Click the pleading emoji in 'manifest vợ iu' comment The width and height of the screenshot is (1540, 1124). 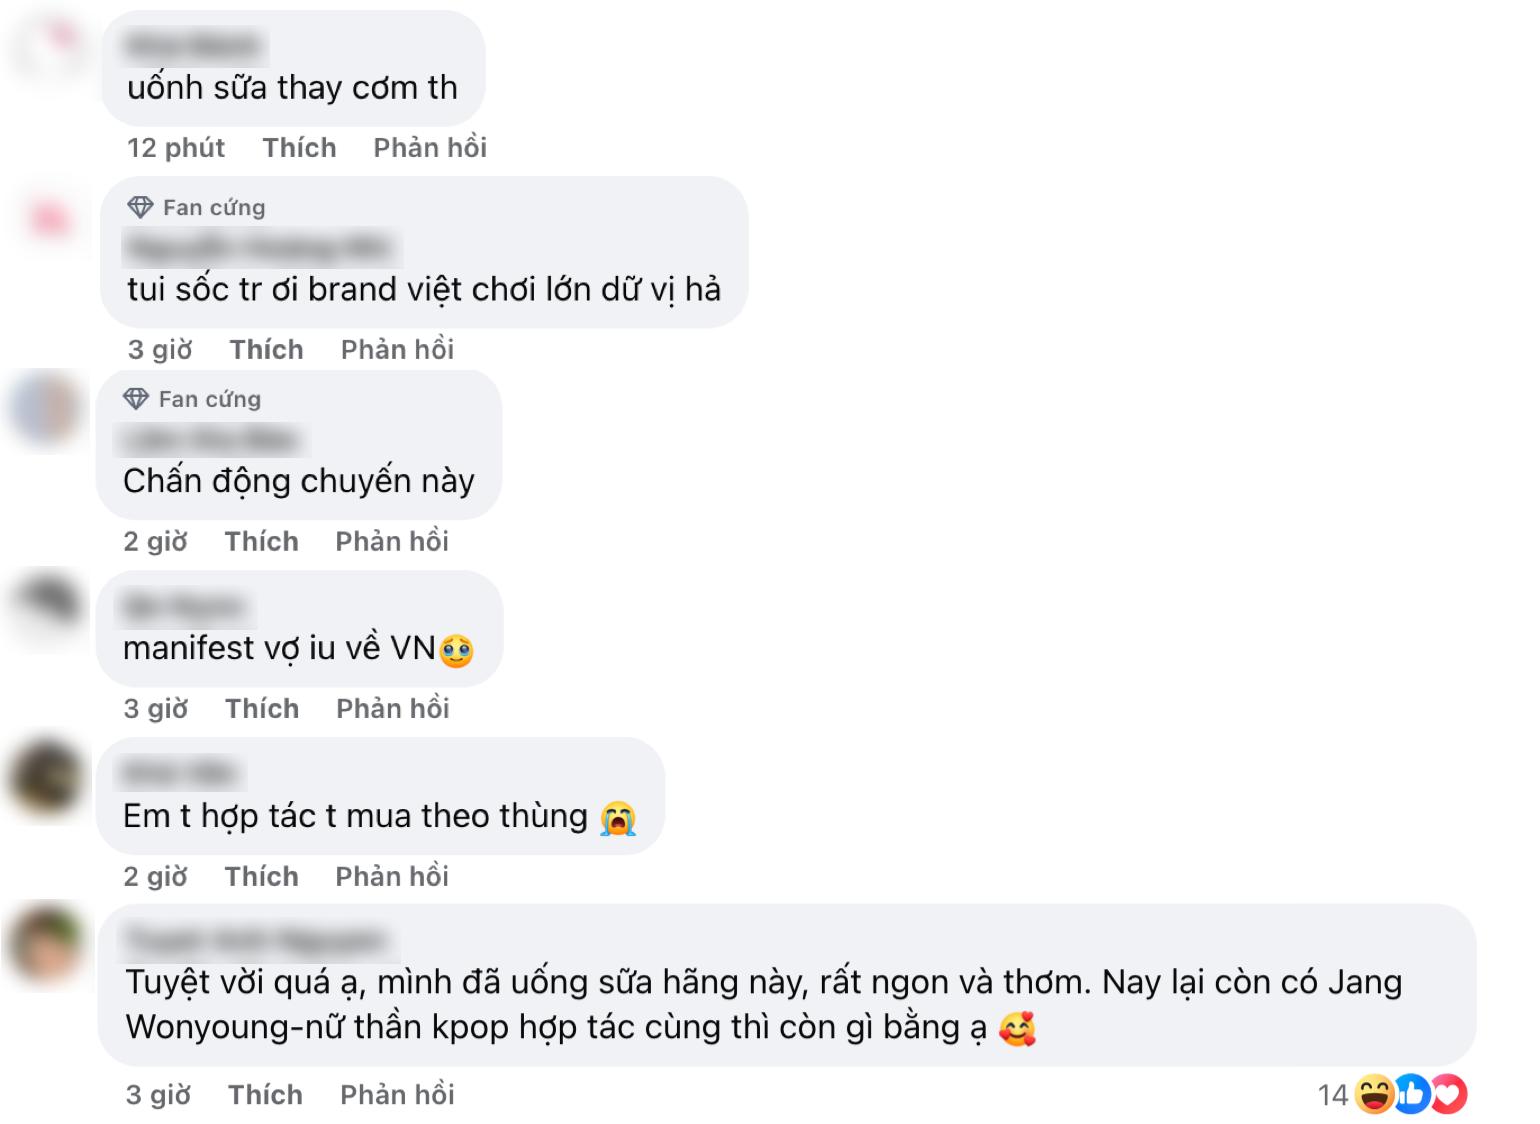pos(459,648)
